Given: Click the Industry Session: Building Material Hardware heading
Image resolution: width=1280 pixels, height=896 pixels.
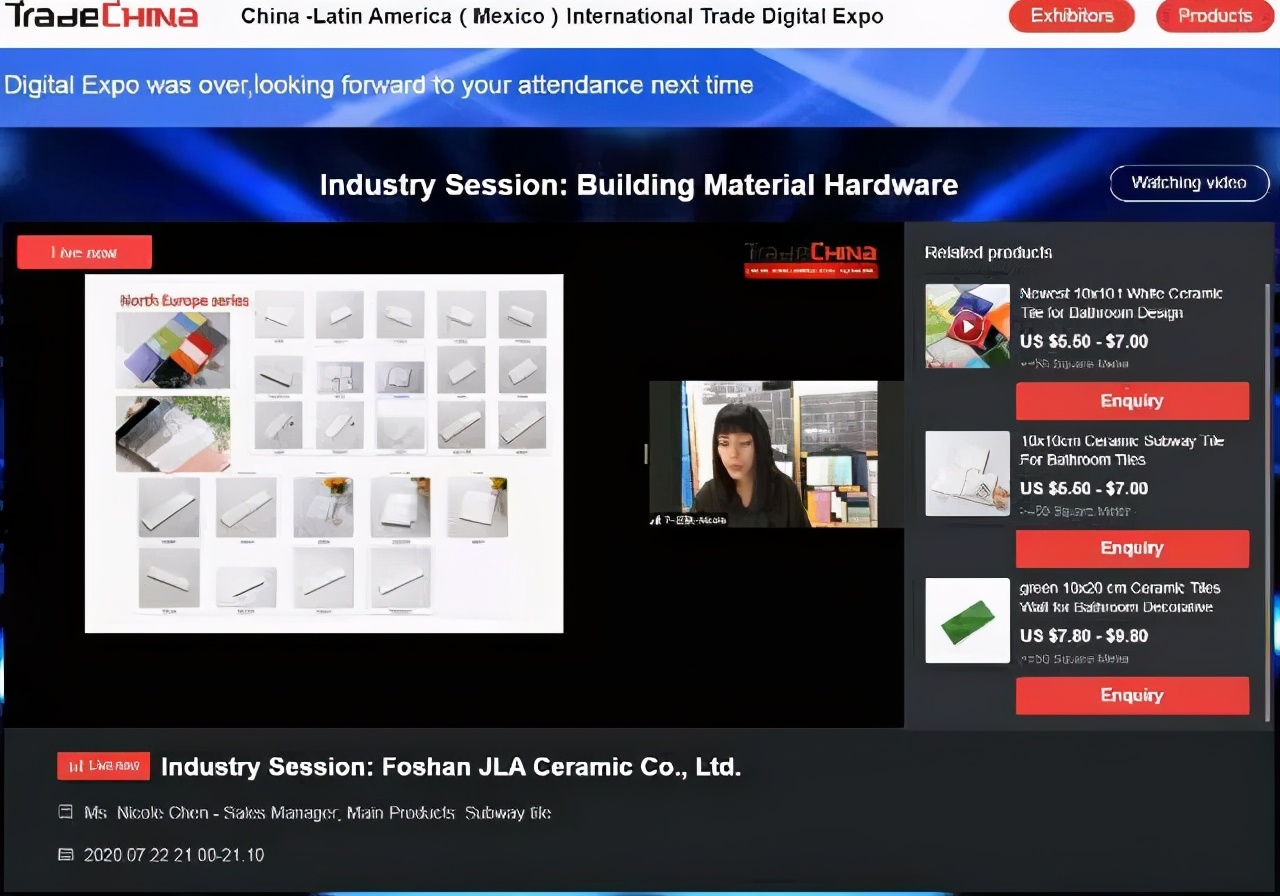Looking at the screenshot, I should tap(639, 185).
